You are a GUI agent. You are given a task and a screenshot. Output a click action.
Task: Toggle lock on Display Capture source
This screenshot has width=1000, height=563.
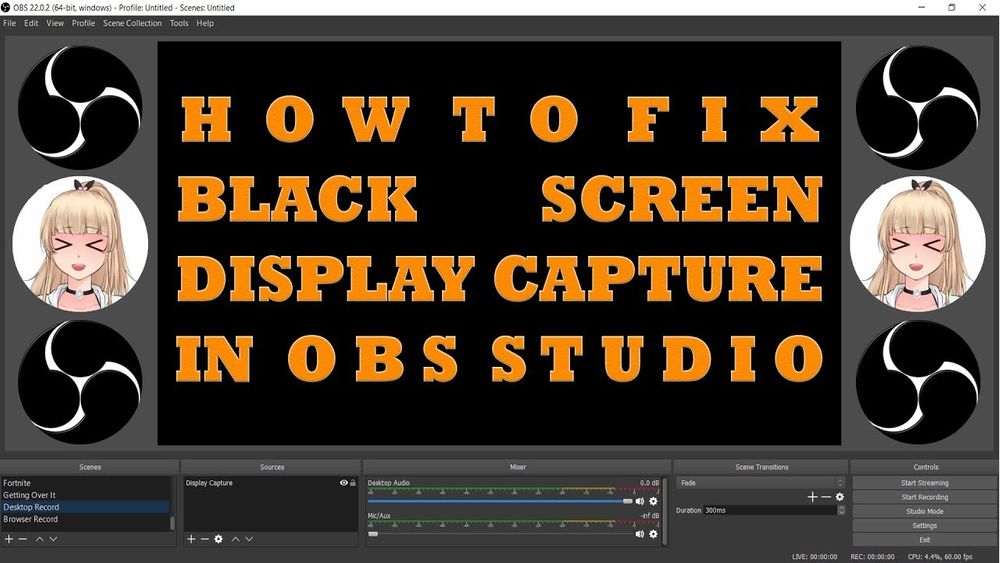coord(353,483)
